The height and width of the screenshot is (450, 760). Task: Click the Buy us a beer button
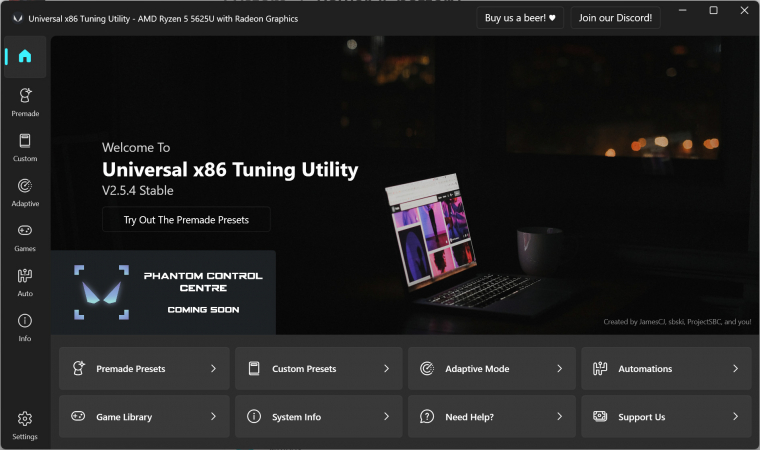520,18
